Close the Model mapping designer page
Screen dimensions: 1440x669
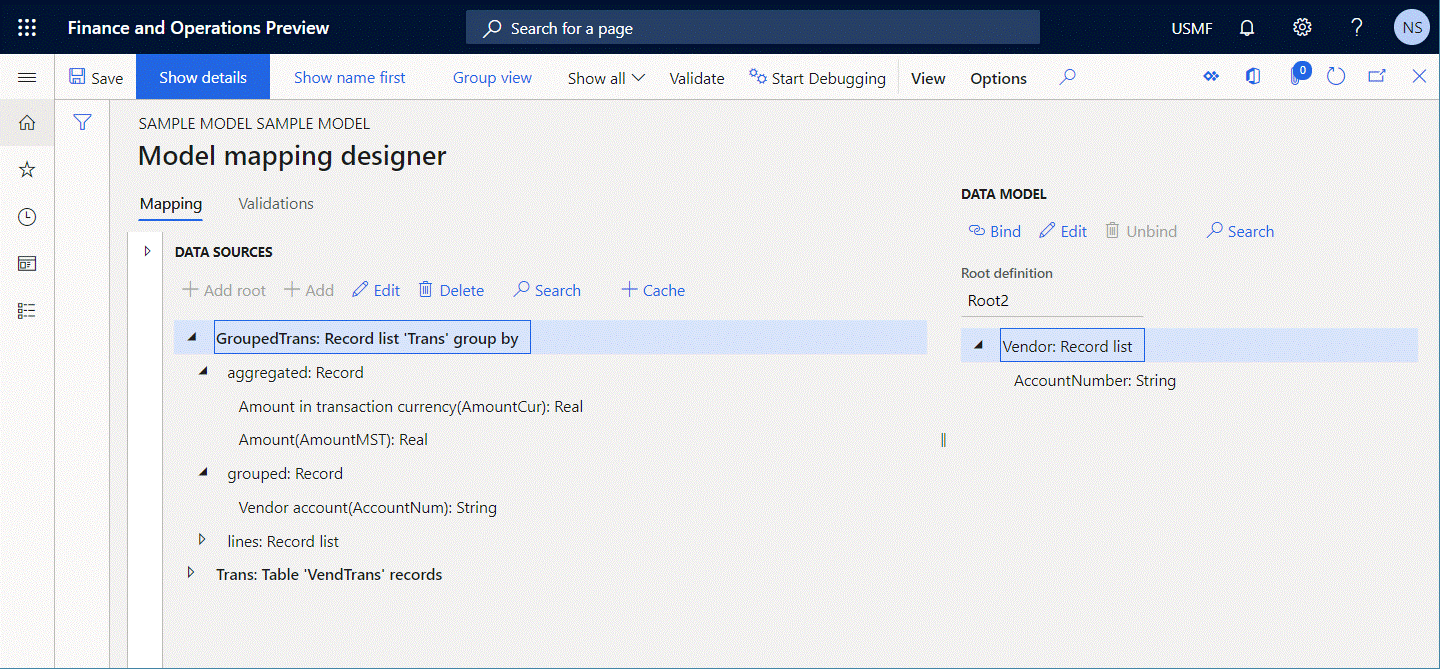click(1419, 77)
